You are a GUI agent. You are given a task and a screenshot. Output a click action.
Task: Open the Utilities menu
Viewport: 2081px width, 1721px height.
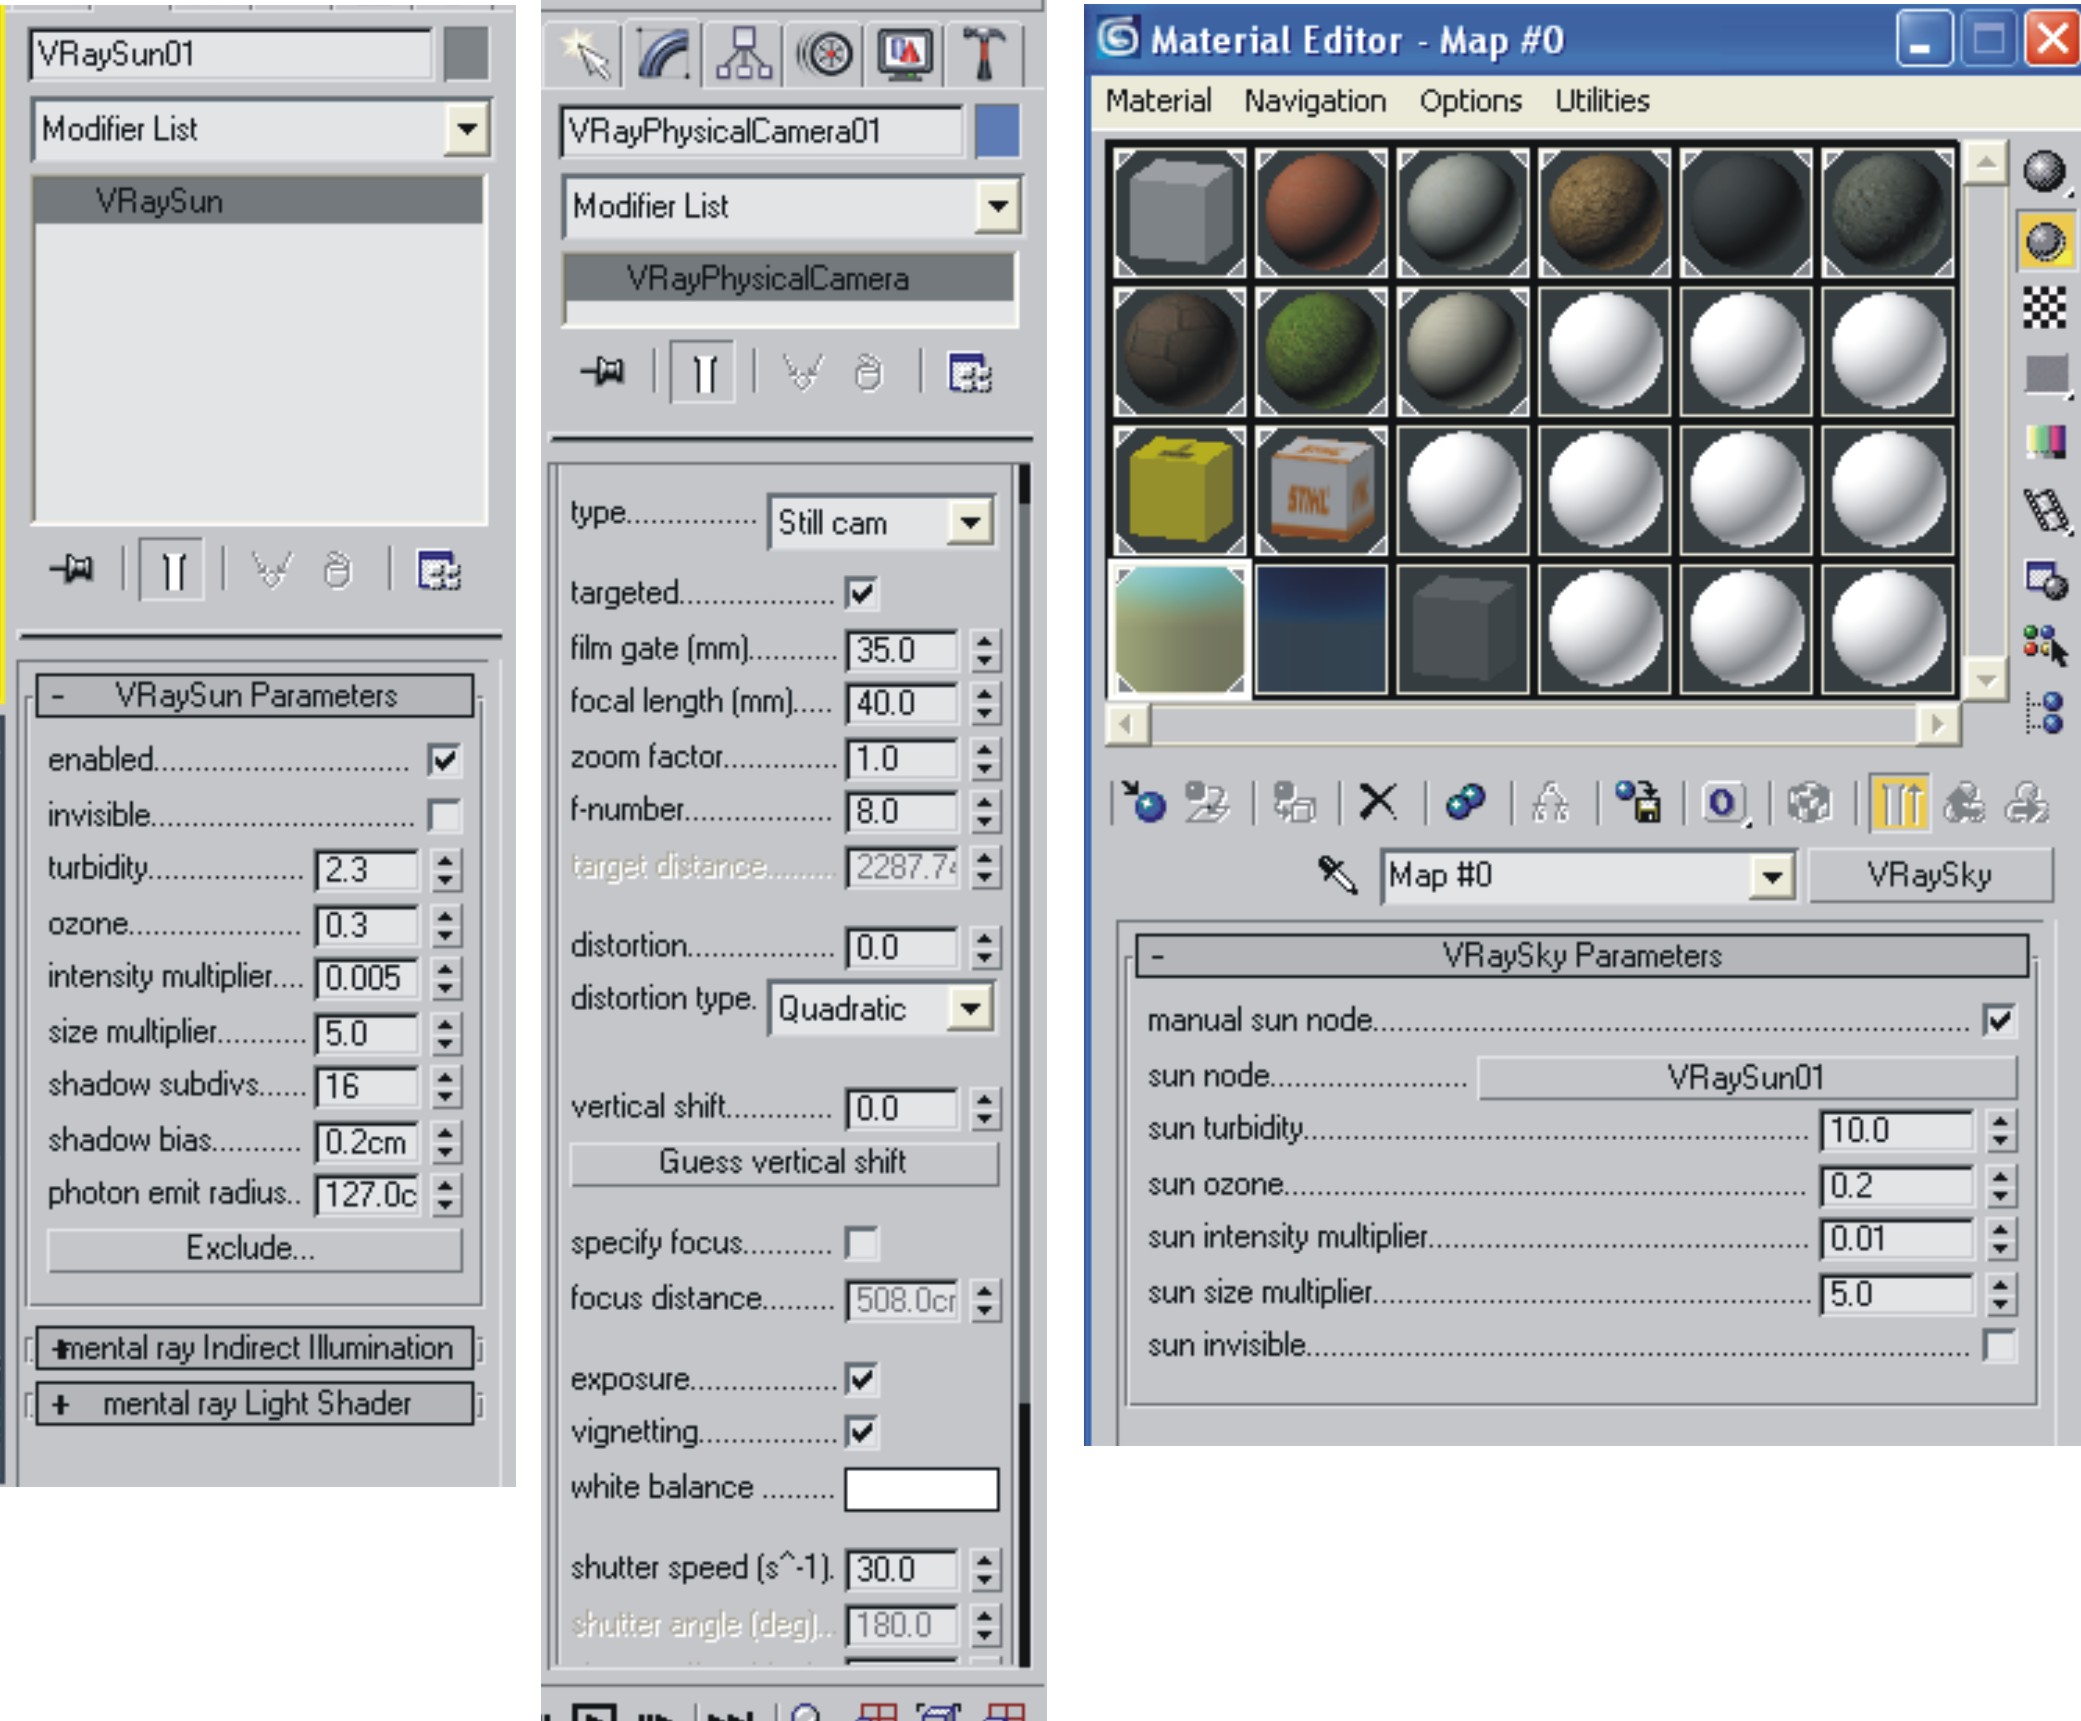click(1601, 101)
